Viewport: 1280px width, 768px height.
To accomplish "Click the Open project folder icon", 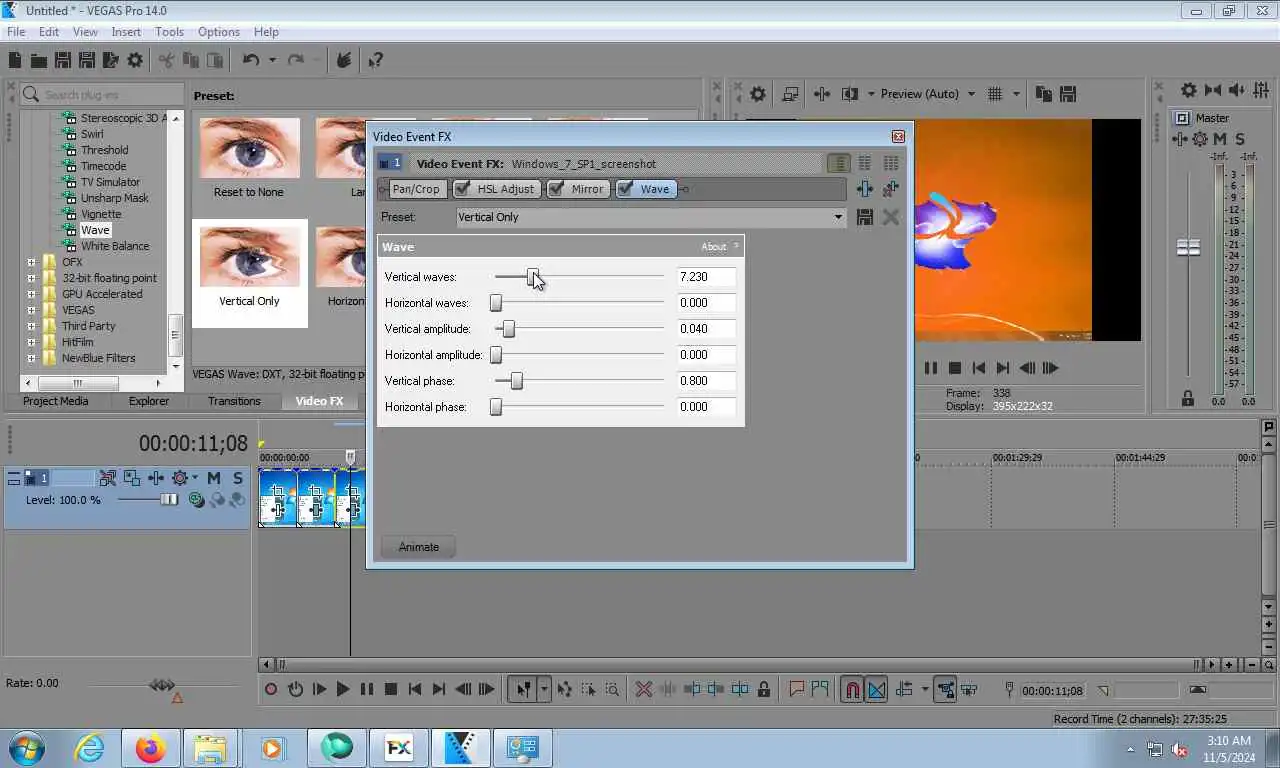I will (x=38, y=60).
